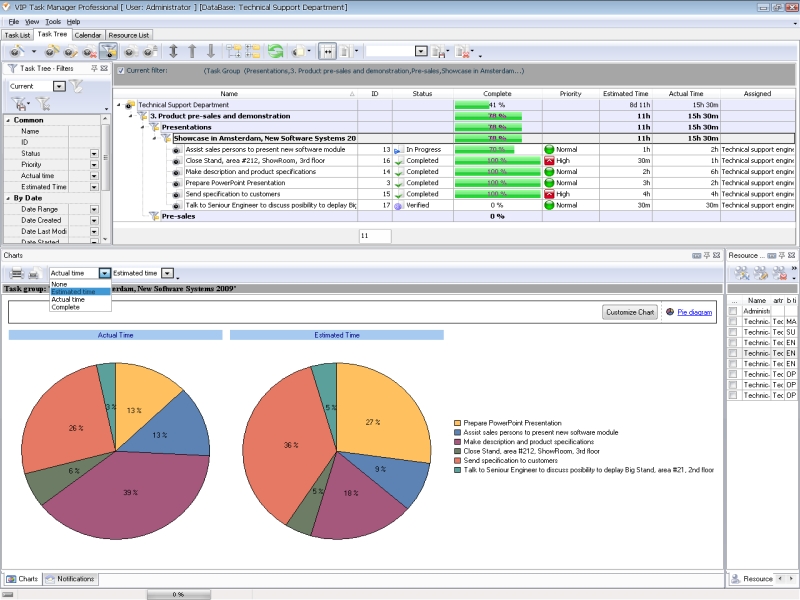Viewport: 800px width, 600px height.
Task: Open the File menu
Action: (14, 22)
